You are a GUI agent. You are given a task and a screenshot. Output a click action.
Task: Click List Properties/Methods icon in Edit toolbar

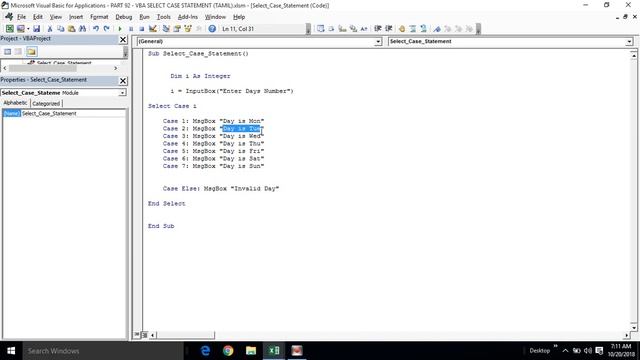pyautogui.click(x=320, y=29)
